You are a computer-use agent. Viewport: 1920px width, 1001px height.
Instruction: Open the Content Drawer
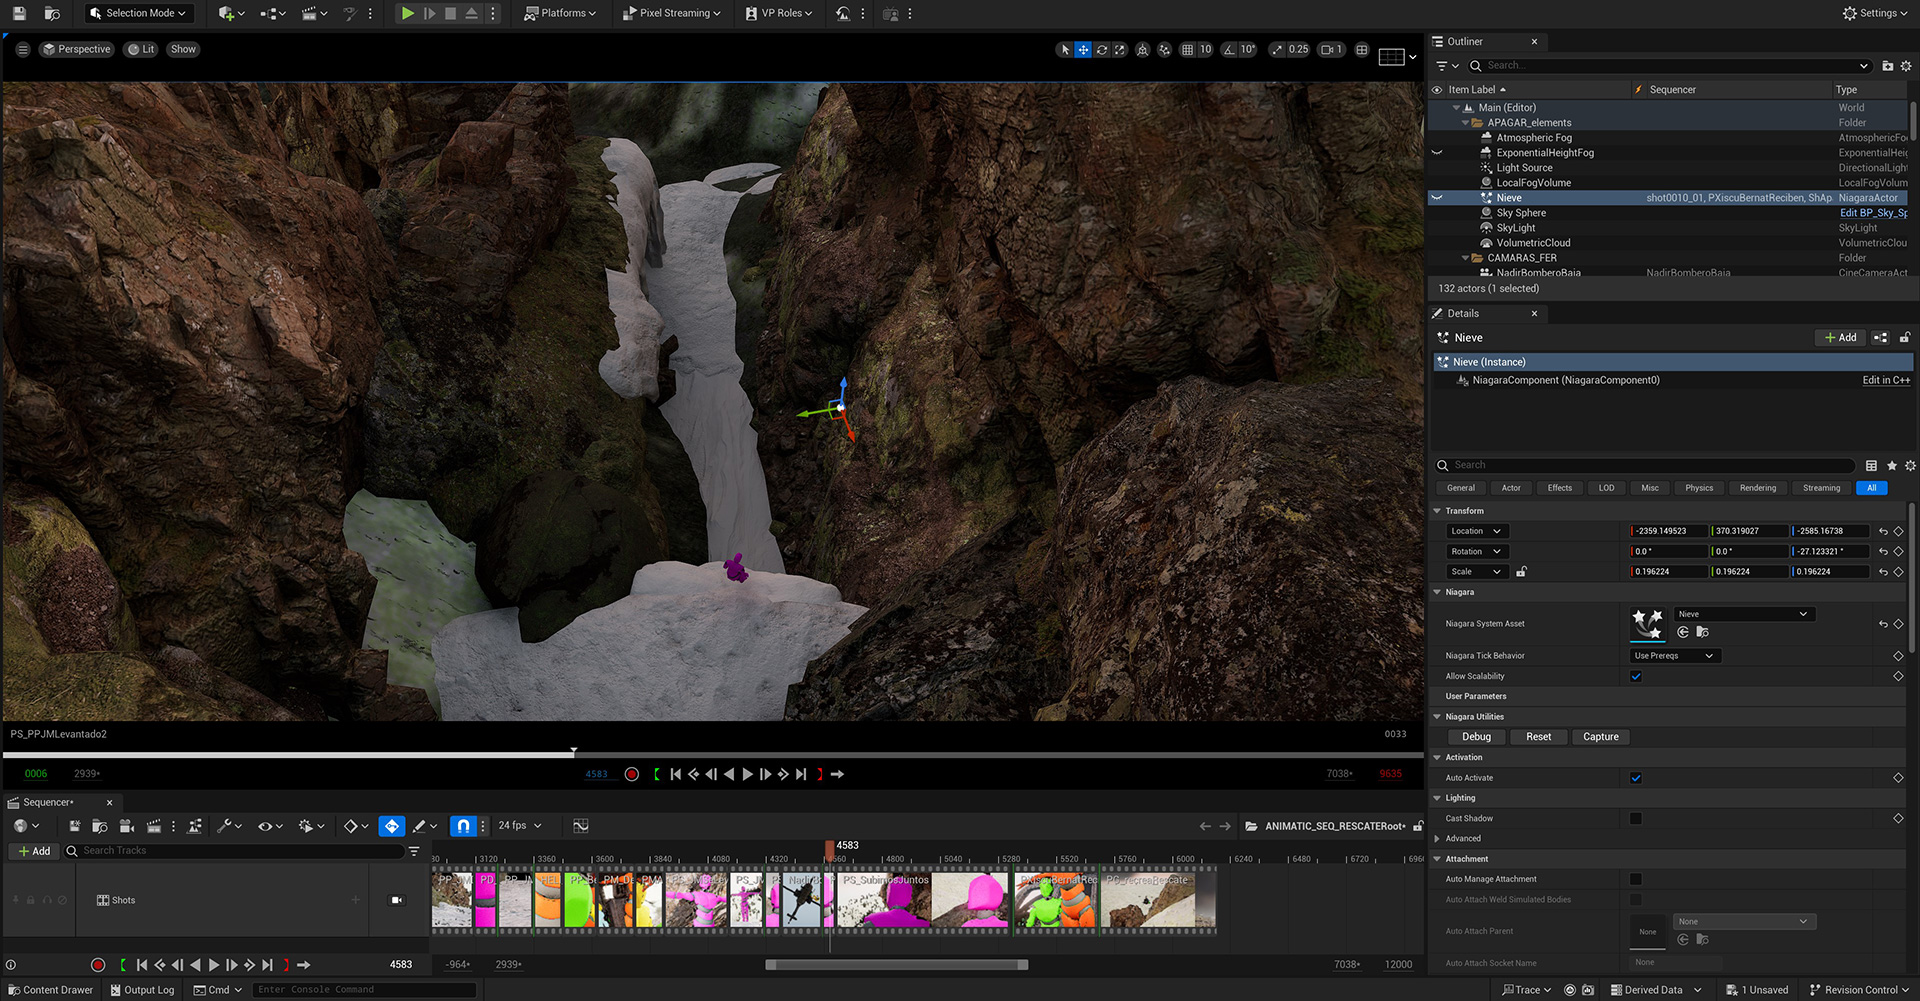point(50,990)
